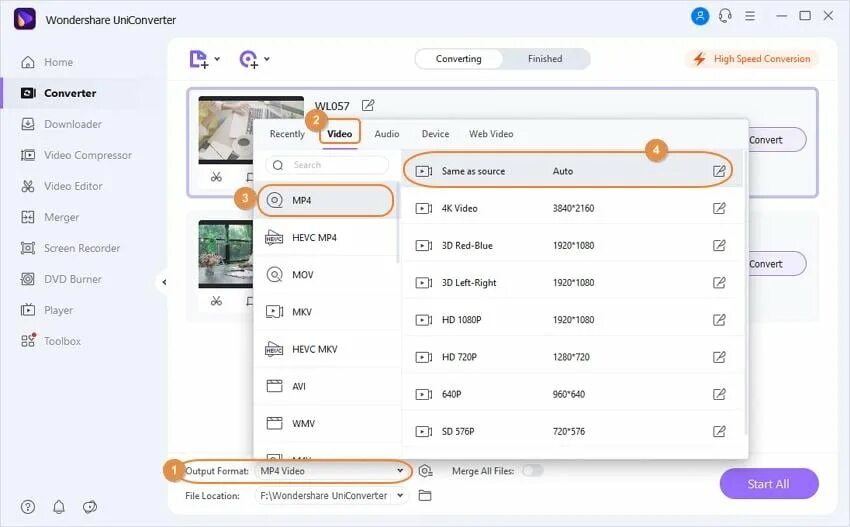Choose MOV format from list
Image resolution: width=850 pixels, height=527 pixels.
[326, 275]
